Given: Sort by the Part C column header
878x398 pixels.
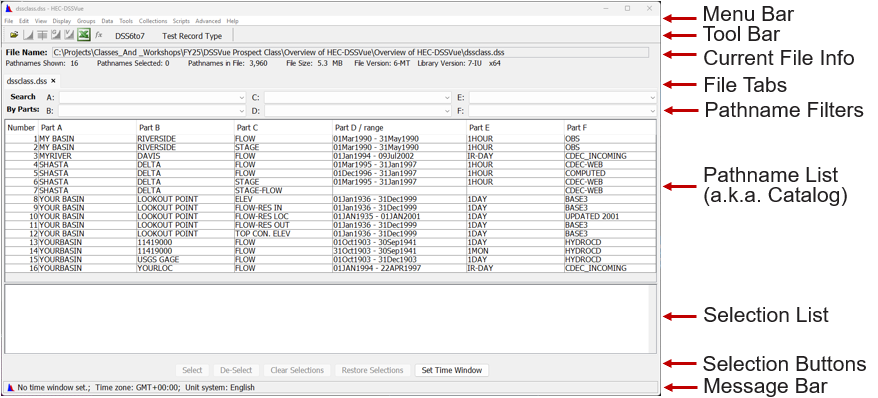Looking at the screenshot, I should point(283,128).
